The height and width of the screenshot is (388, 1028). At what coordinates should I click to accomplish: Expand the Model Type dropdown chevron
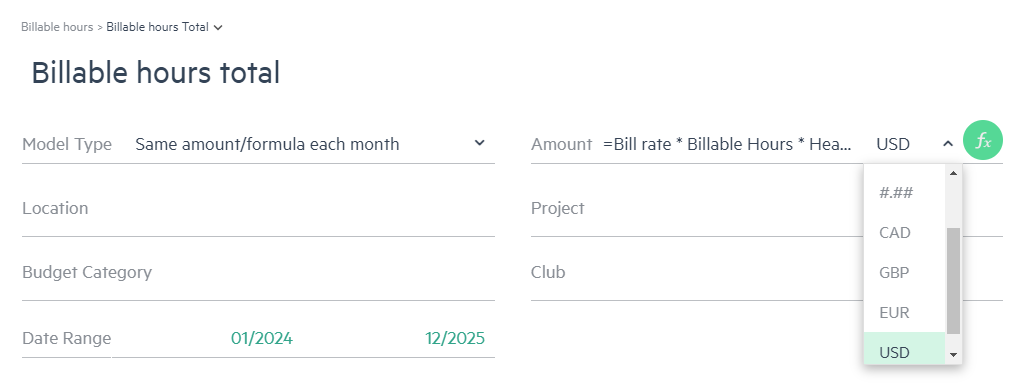[x=479, y=143]
